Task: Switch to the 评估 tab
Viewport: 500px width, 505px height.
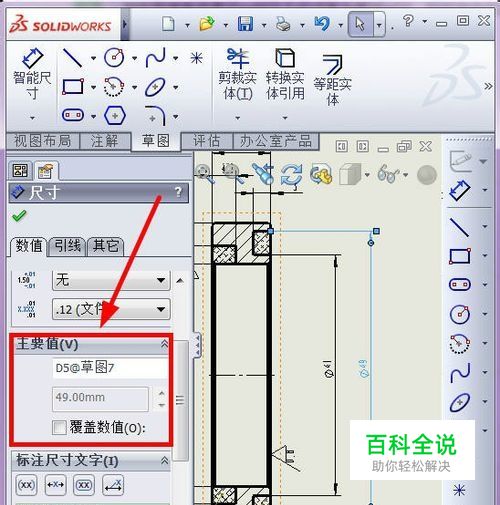Action: click(206, 141)
